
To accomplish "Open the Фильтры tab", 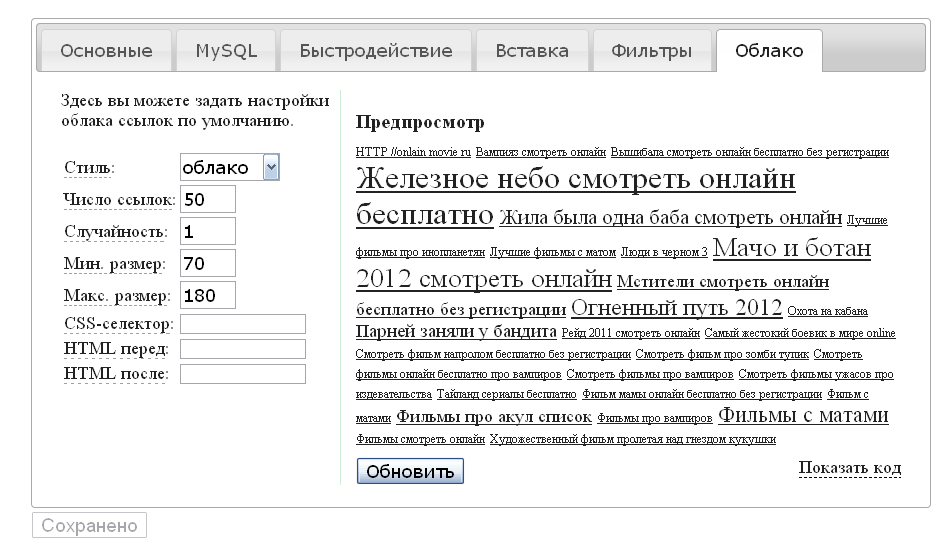I will coord(651,51).
